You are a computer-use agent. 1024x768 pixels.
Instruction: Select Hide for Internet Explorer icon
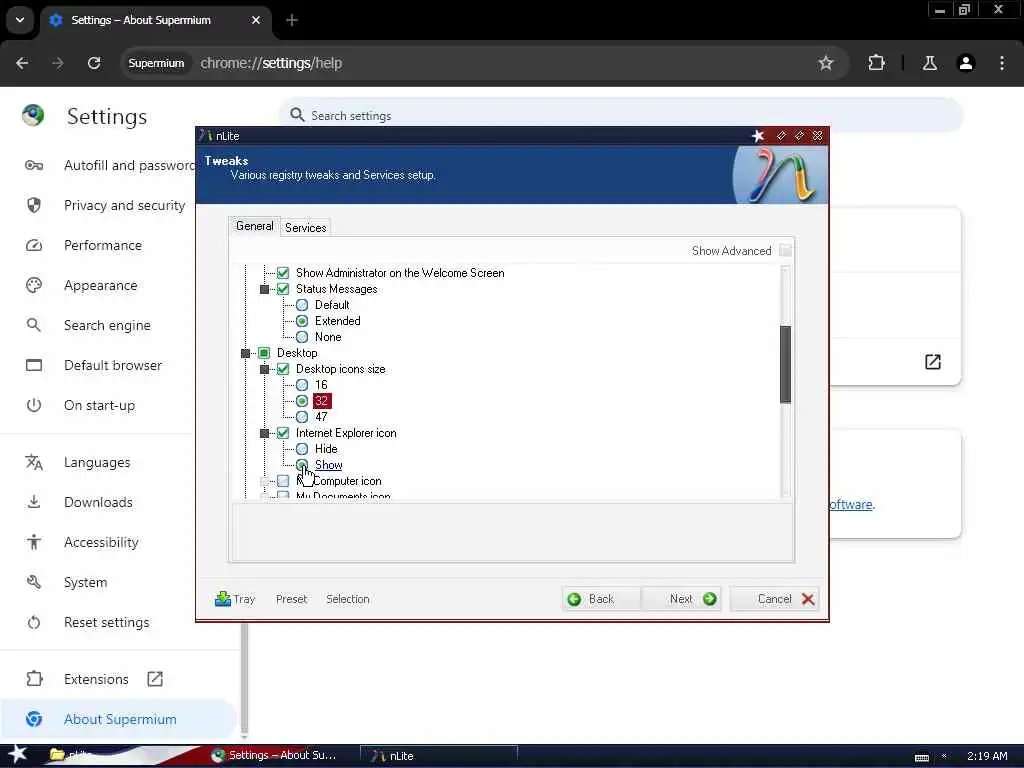tap(302, 449)
